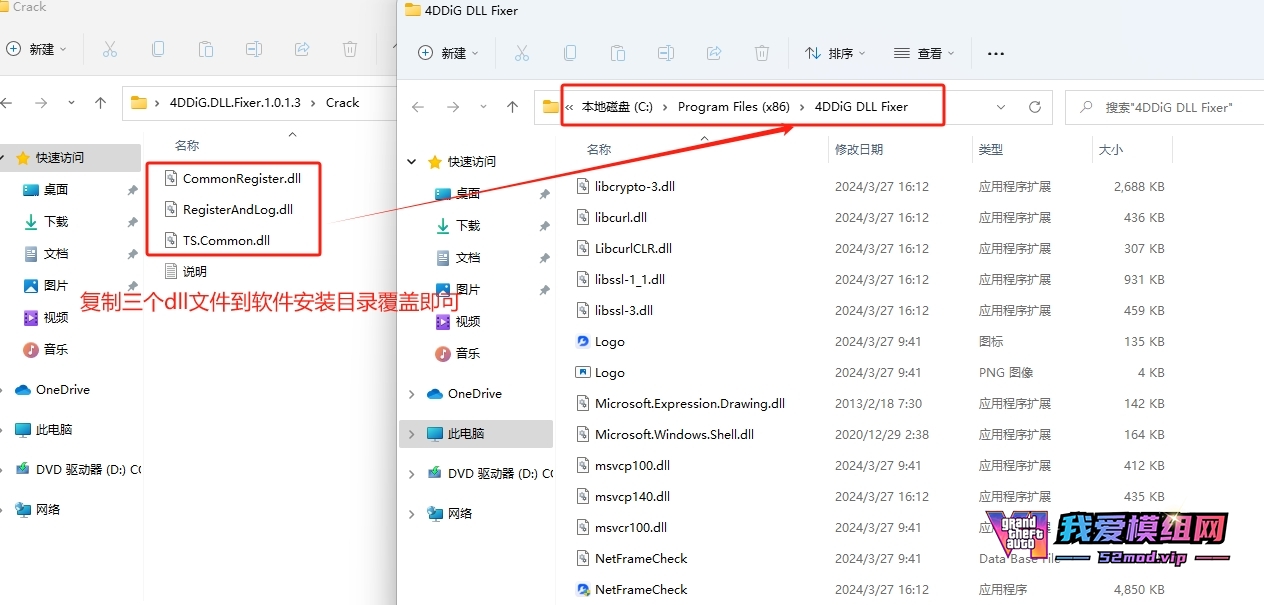This screenshot has height=605, width=1264.
Task: Collapse 快速访问 in 4DDiG DLL Fixer window sidebar
Action: (x=411, y=162)
